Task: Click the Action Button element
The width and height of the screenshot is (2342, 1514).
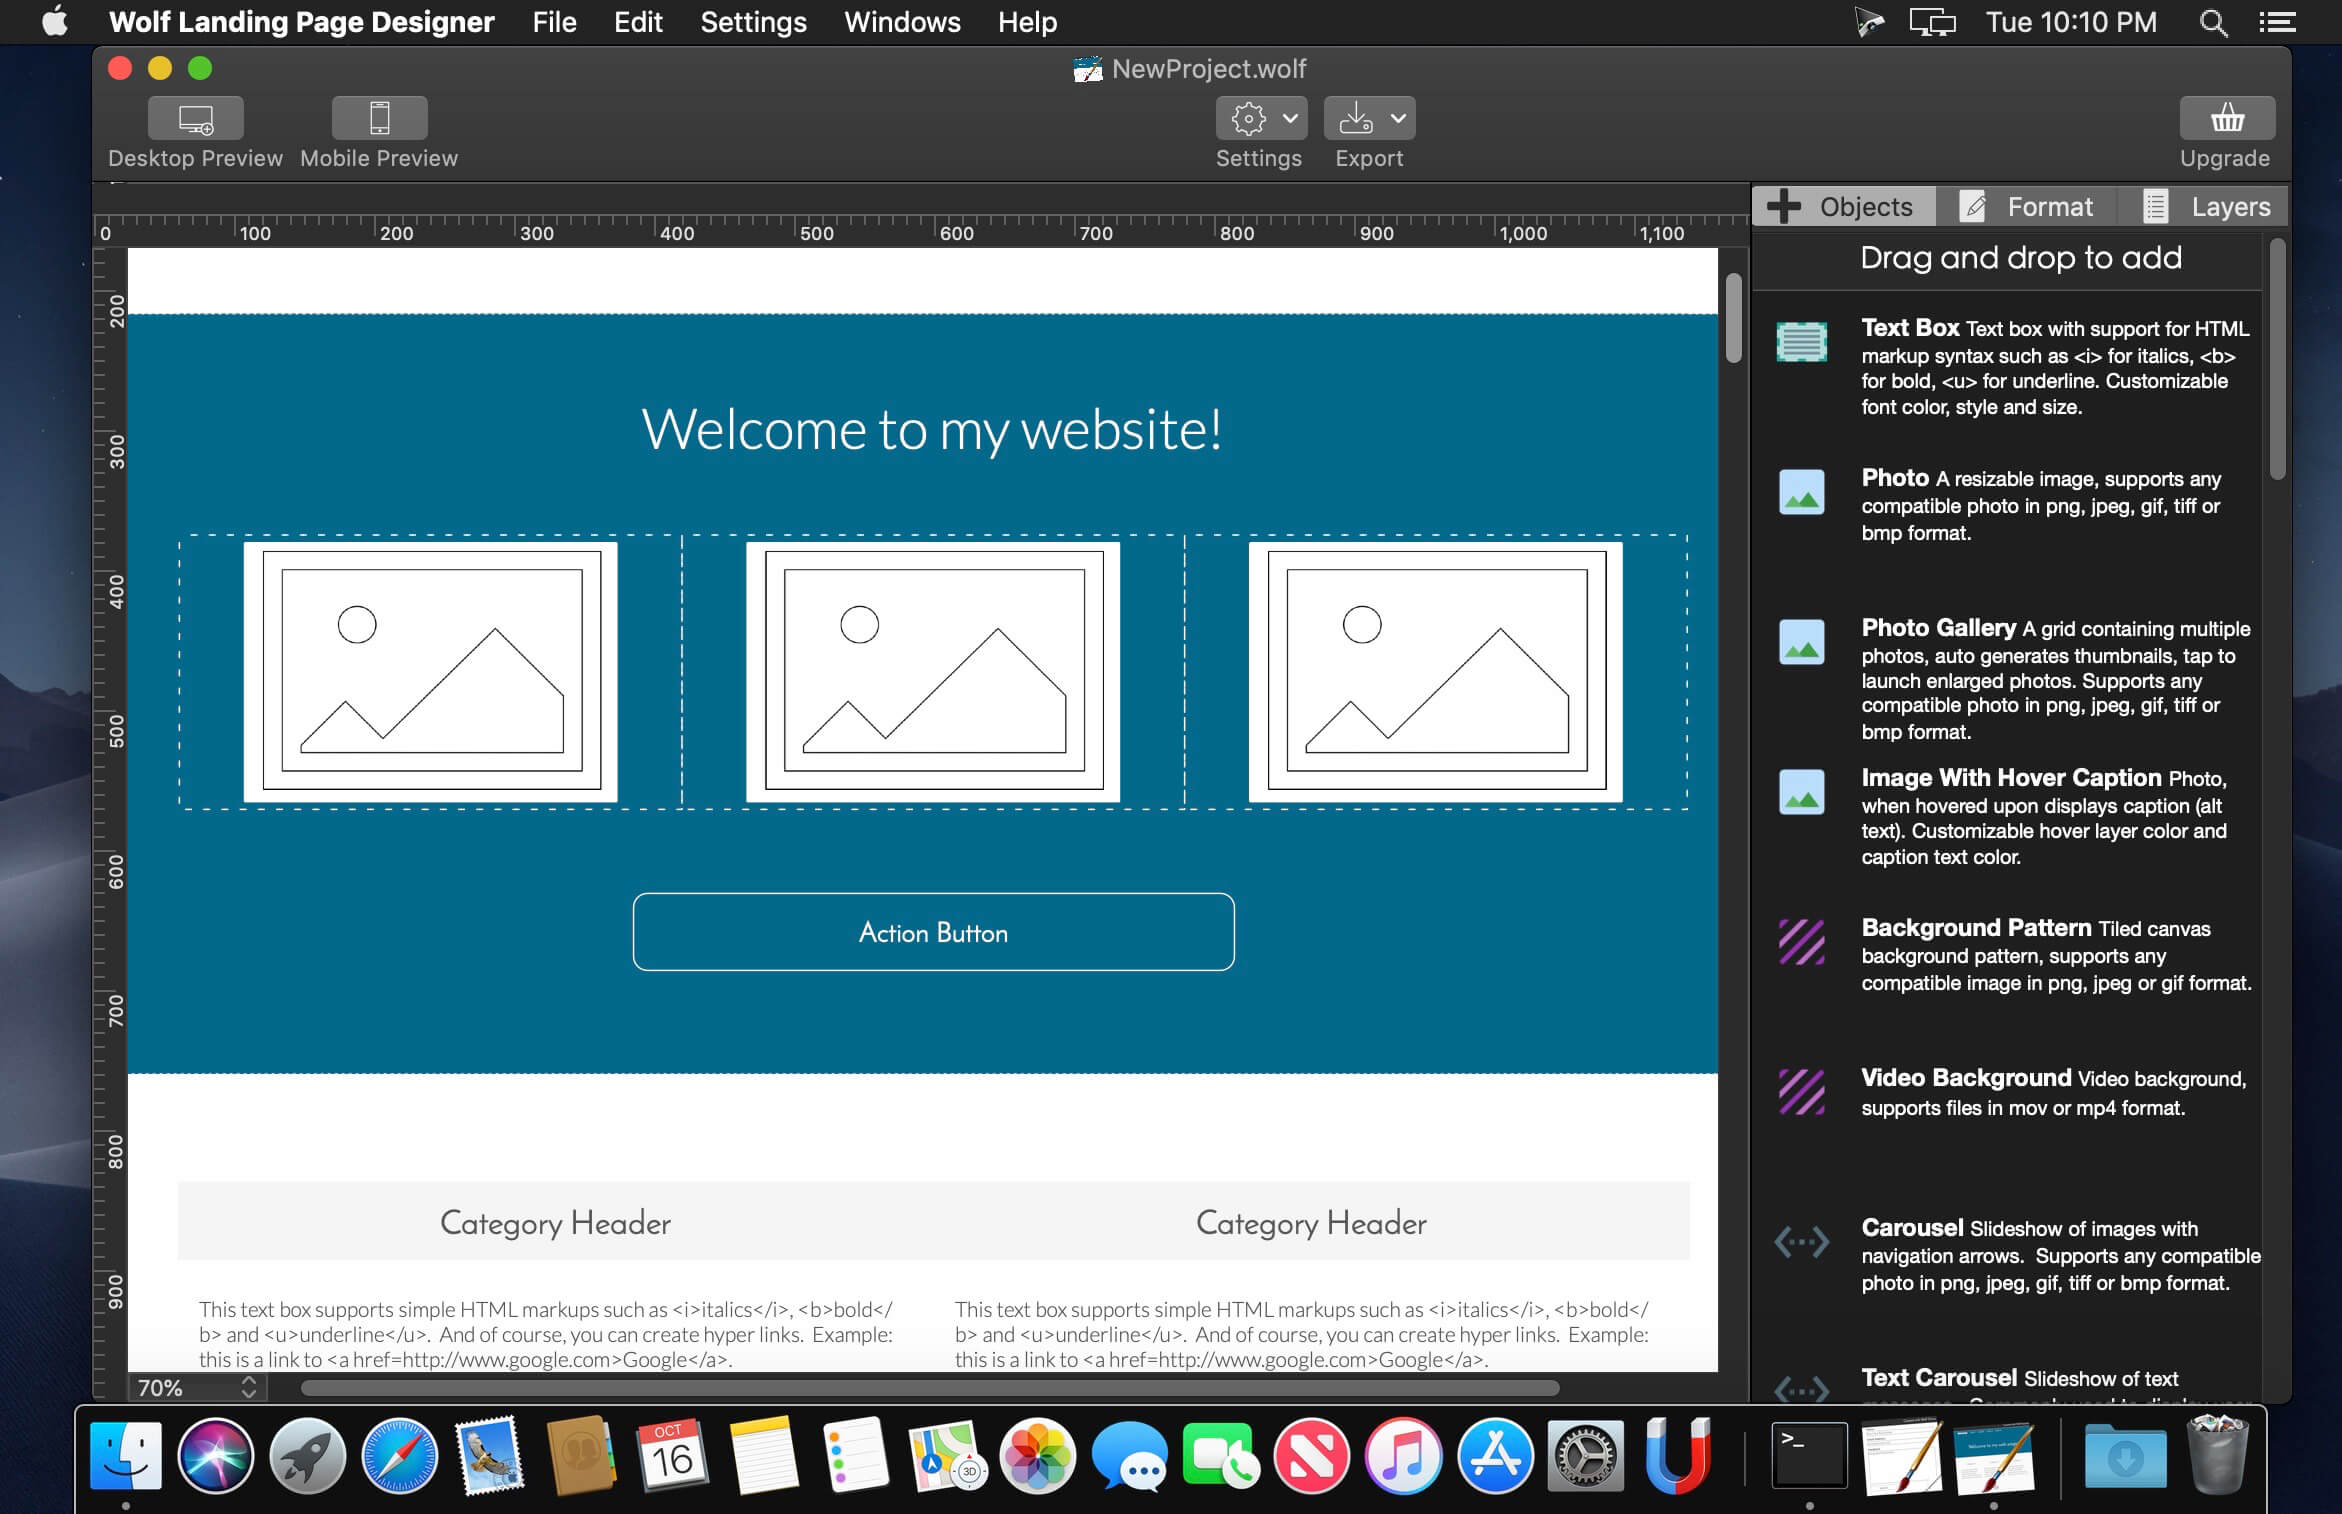Action: [x=934, y=930]
